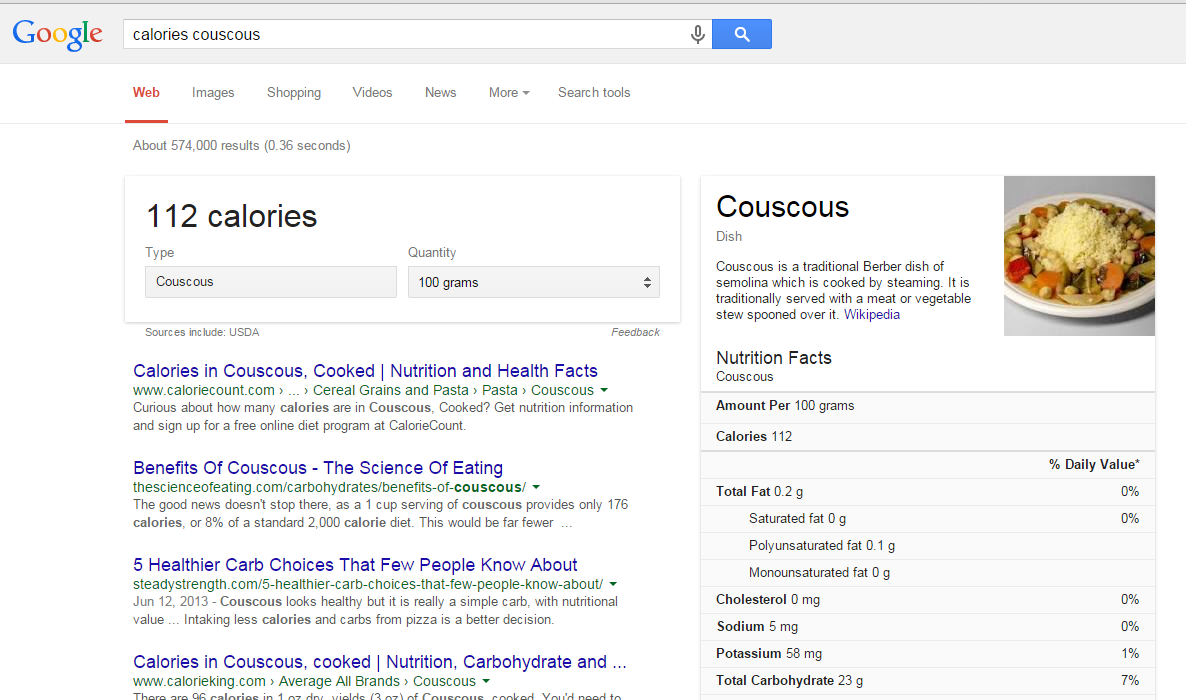Expand arrow next to calorieking.com URL
This screenshot has height=700, width=1186.
tap(486, 681)
